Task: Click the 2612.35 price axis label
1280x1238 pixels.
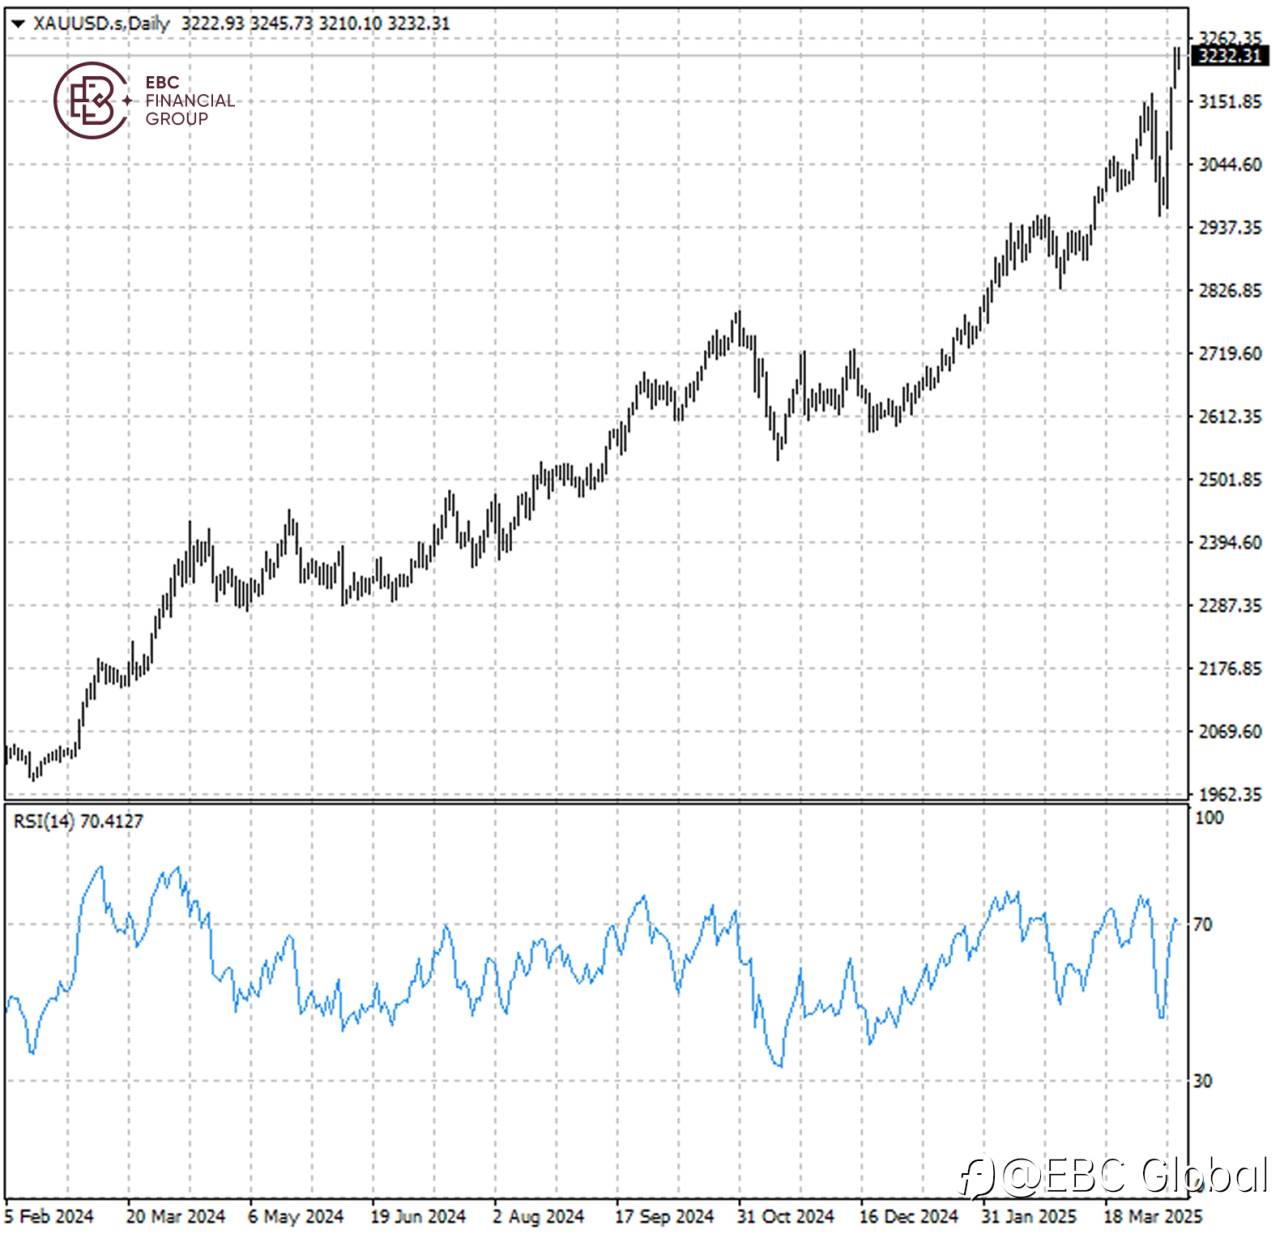Action: coord(1230,416)
